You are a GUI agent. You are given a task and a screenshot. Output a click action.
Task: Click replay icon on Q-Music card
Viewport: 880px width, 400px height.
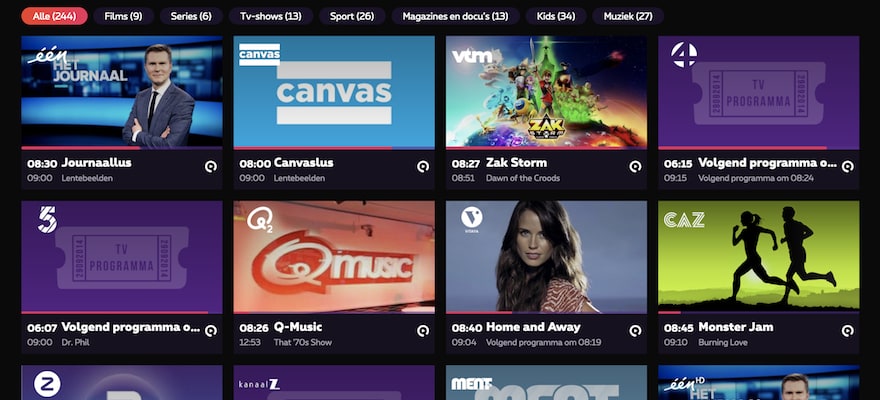click(423, 331)
